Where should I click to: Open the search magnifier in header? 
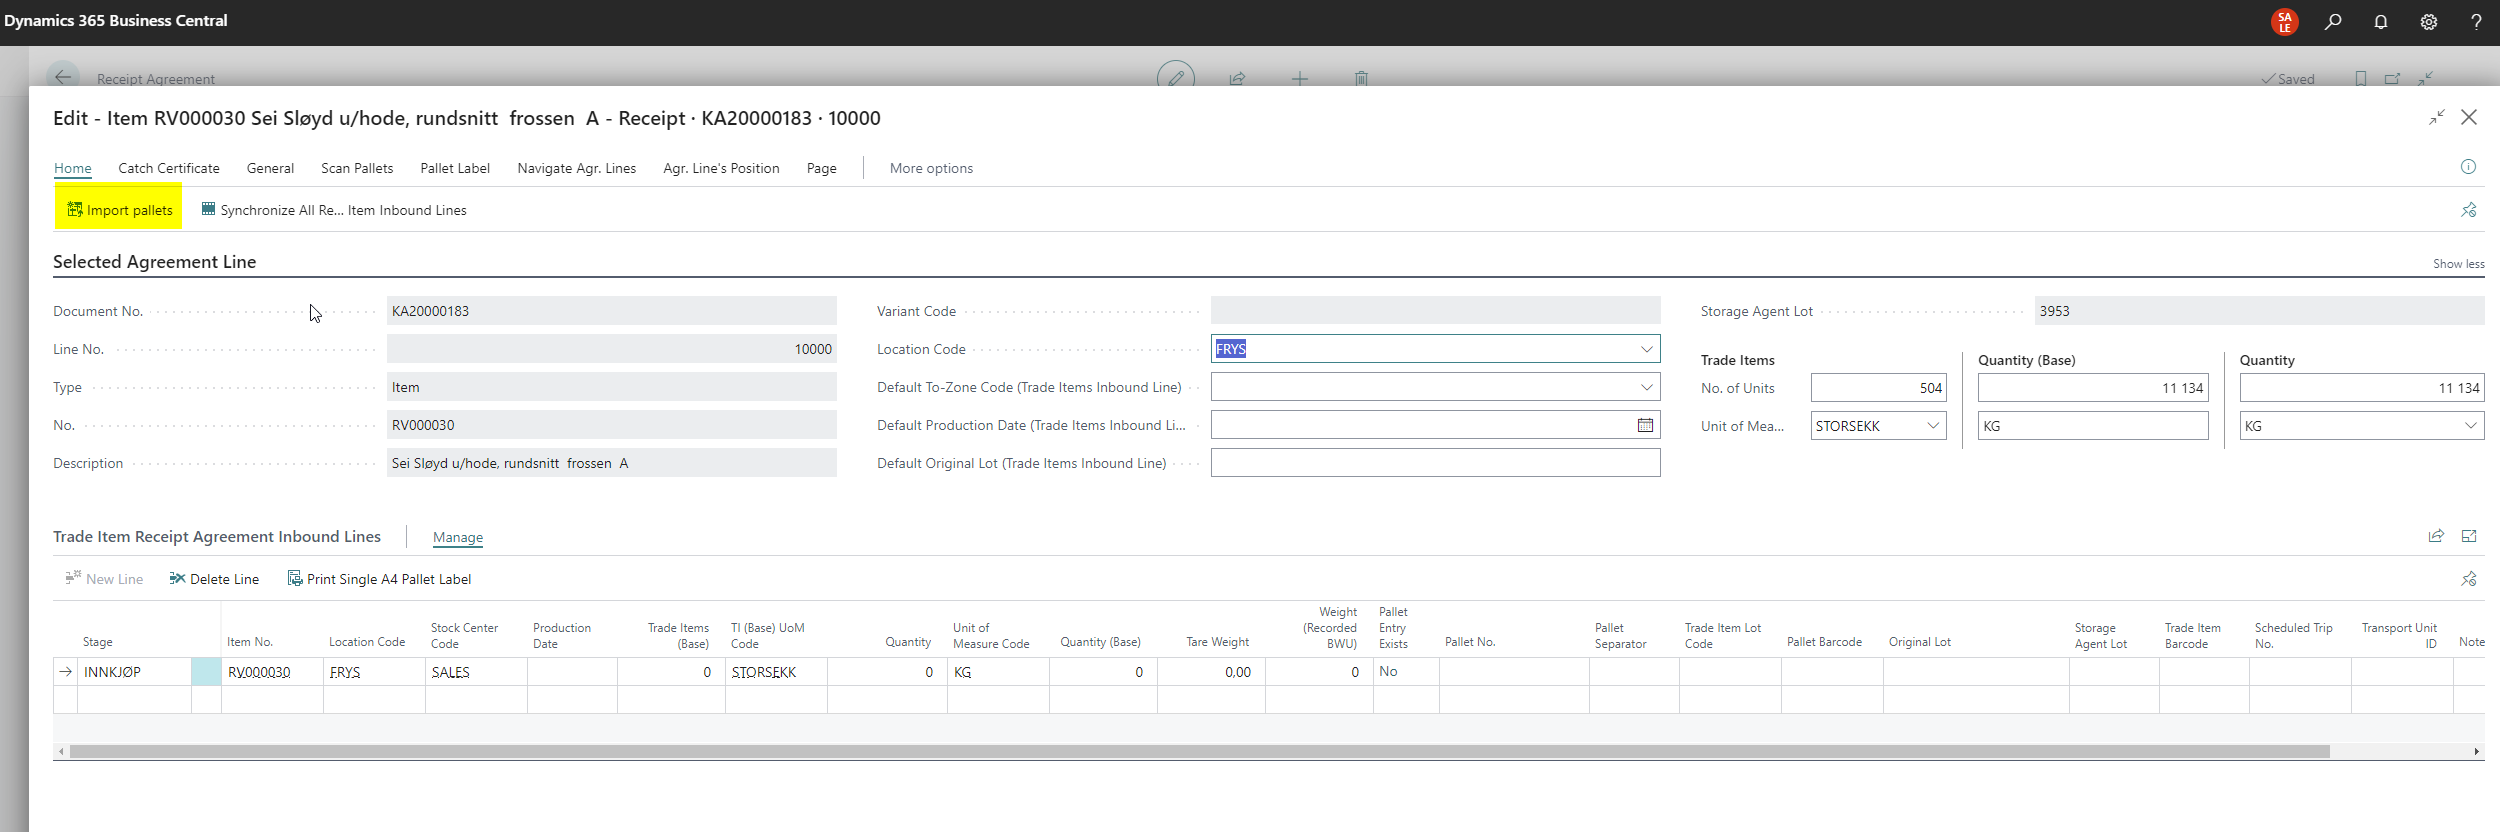point(2333,22)
